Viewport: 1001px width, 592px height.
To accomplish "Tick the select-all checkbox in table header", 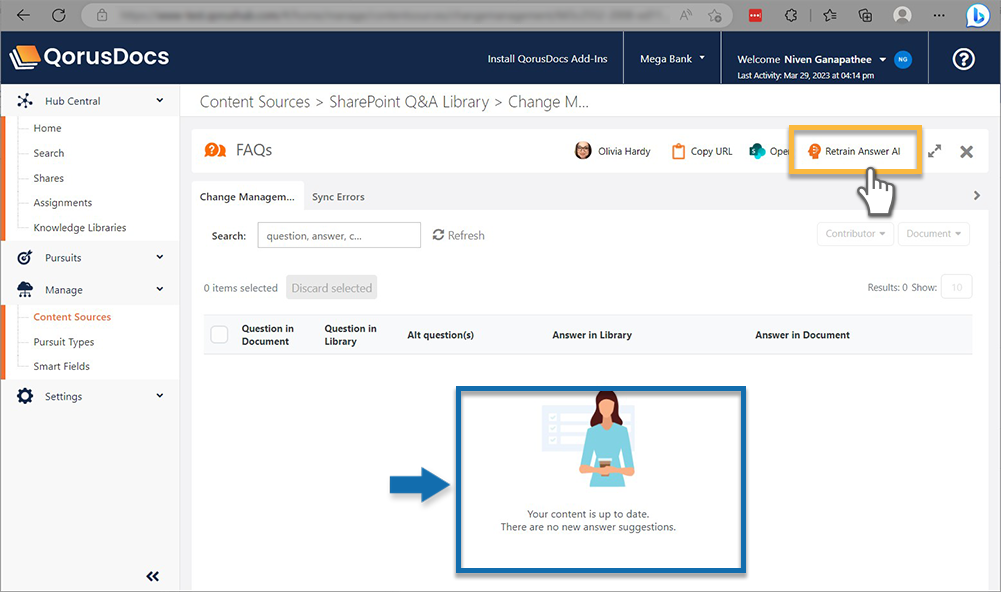I will (219, 335).
